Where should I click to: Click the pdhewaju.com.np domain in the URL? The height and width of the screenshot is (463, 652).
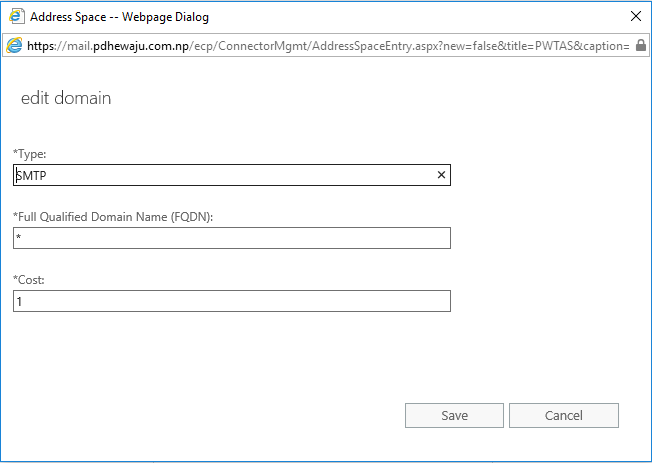point(141,46)
